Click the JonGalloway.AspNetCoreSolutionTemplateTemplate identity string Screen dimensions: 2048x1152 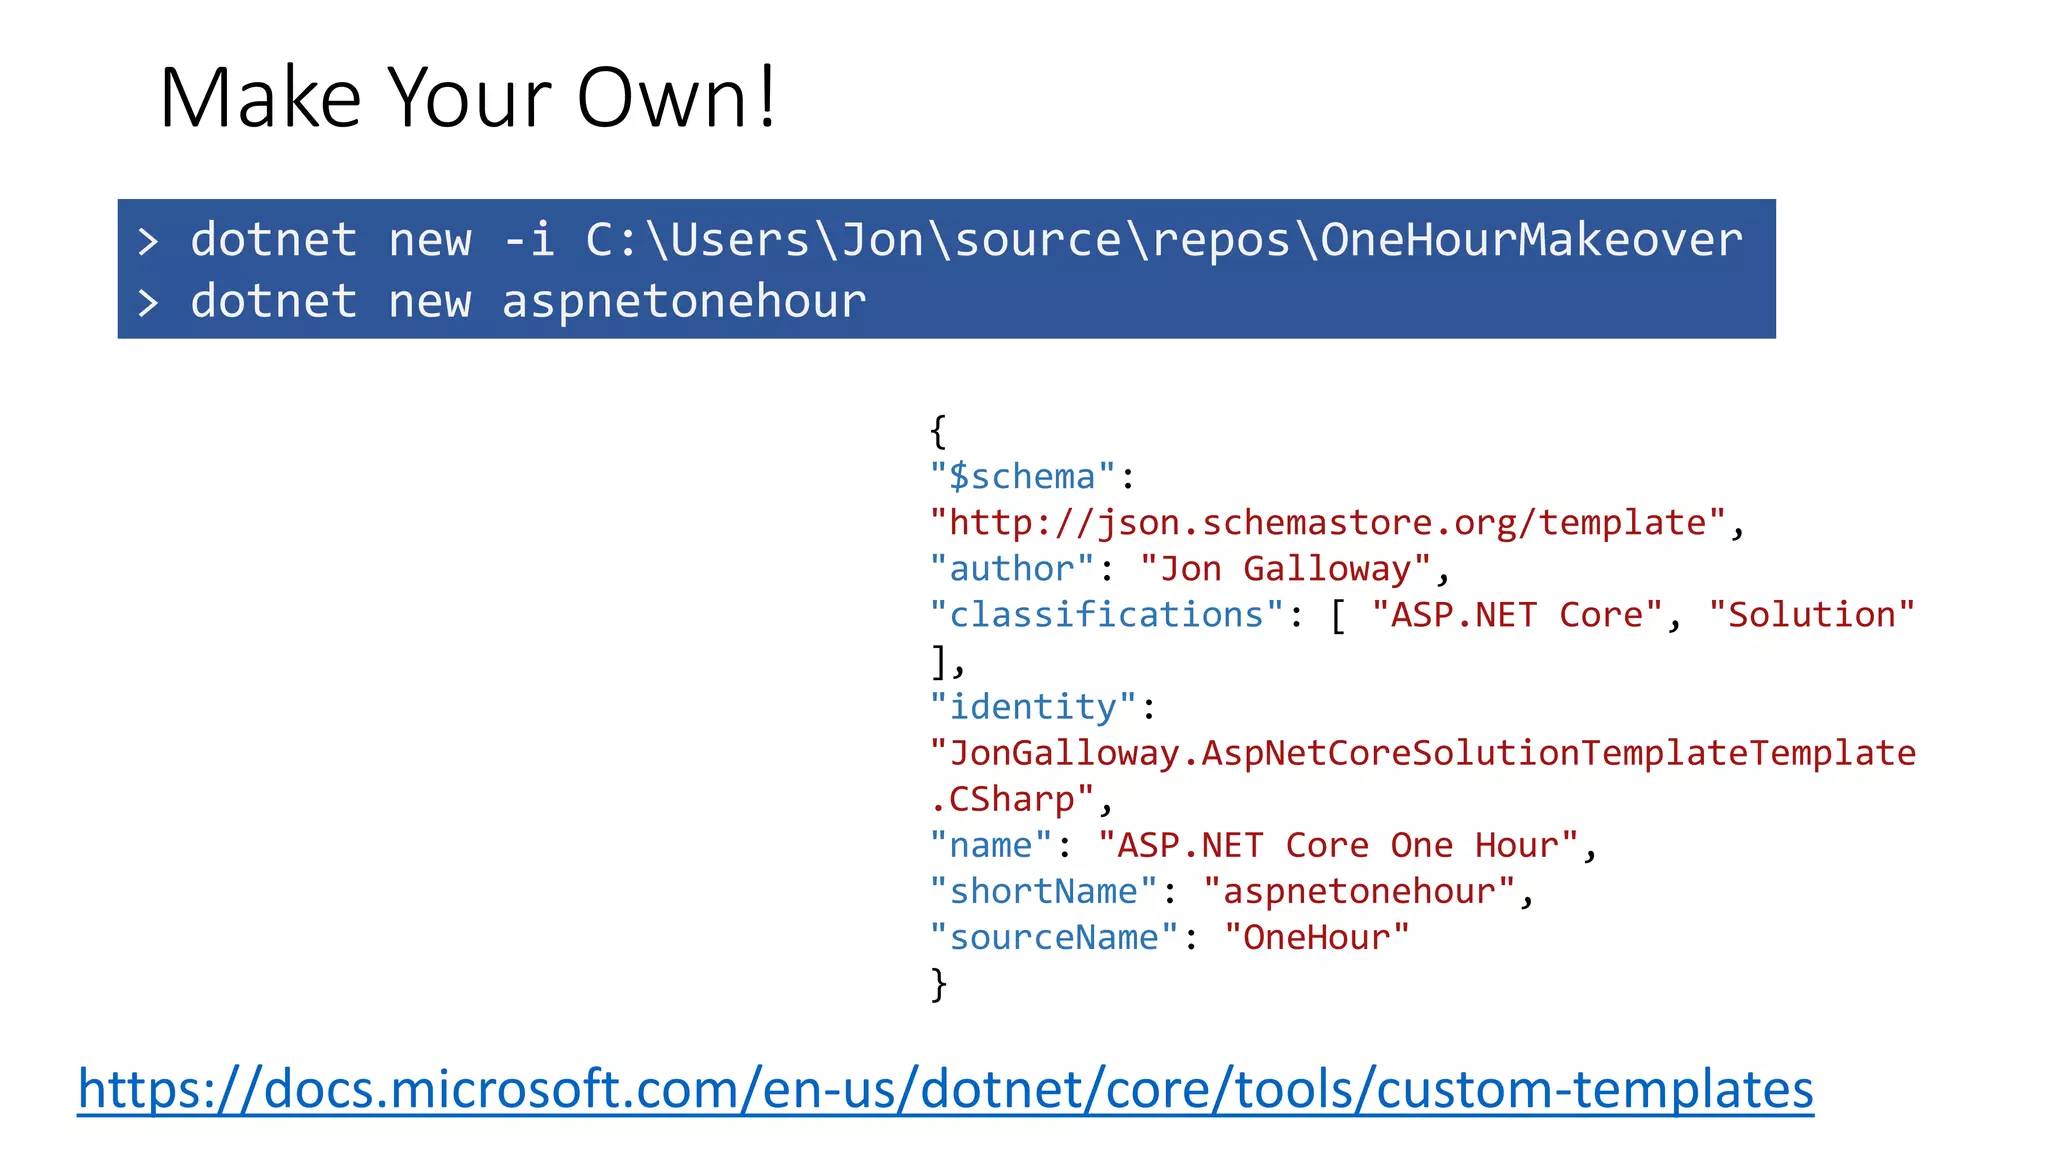click(x=1422, y=753)
